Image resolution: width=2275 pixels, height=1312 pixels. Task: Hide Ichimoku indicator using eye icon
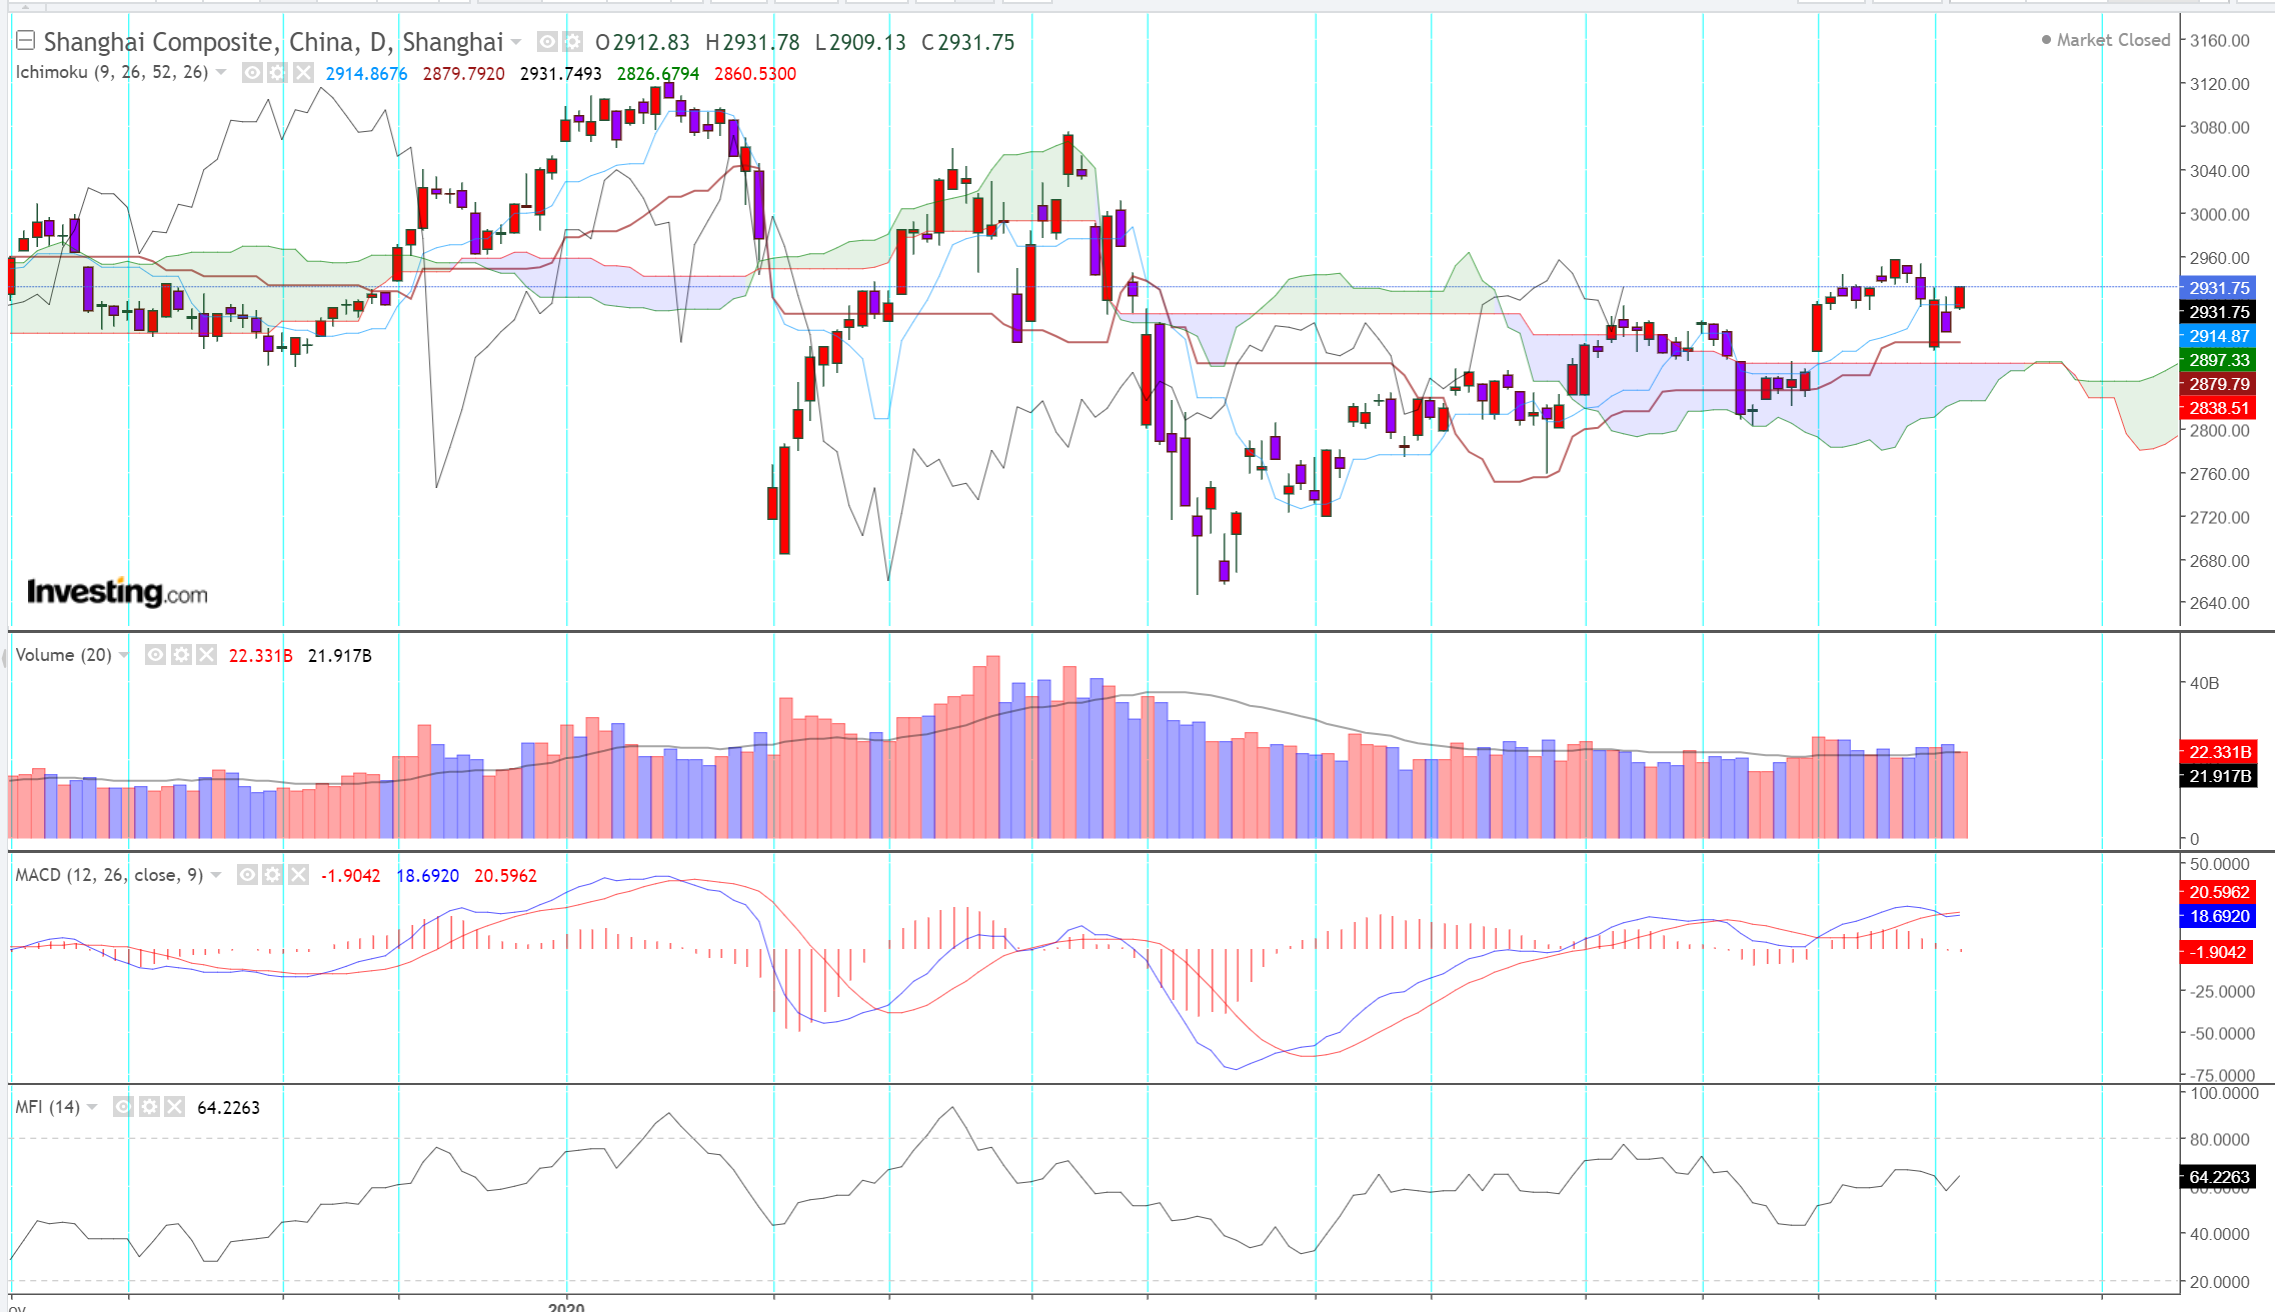(x=252, y=73)
